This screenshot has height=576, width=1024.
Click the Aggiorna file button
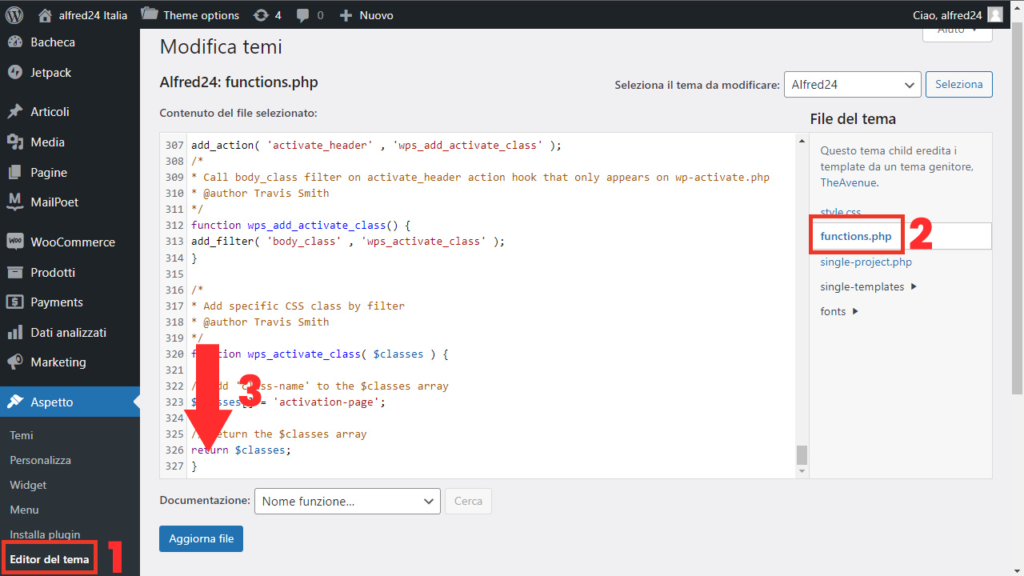pos(201,539)
